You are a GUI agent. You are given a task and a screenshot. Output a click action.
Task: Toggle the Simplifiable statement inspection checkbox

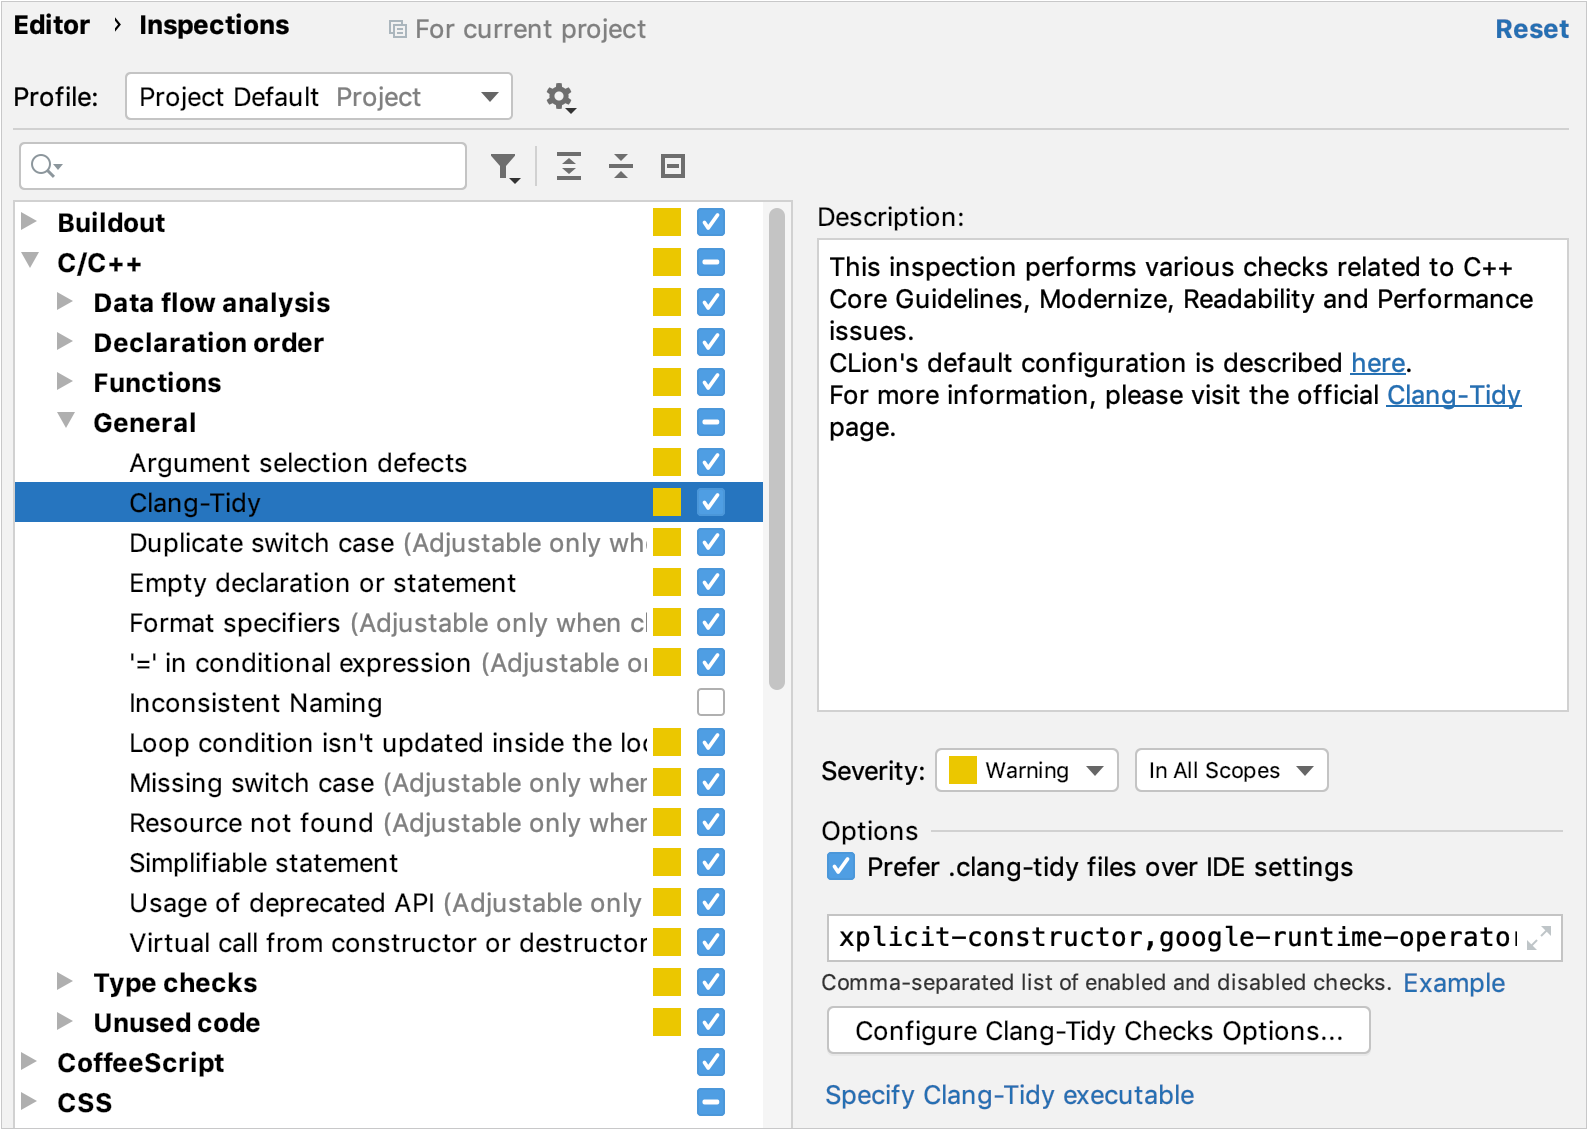[711, 862]
